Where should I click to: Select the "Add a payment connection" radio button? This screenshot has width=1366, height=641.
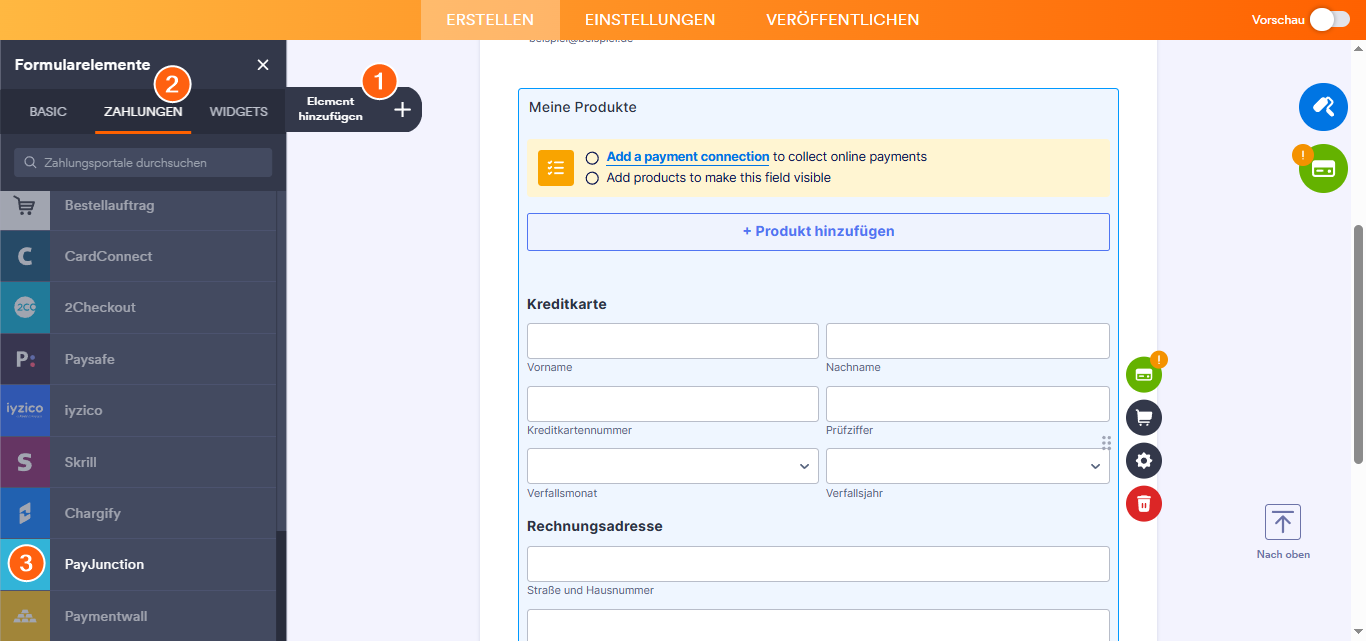592,157
